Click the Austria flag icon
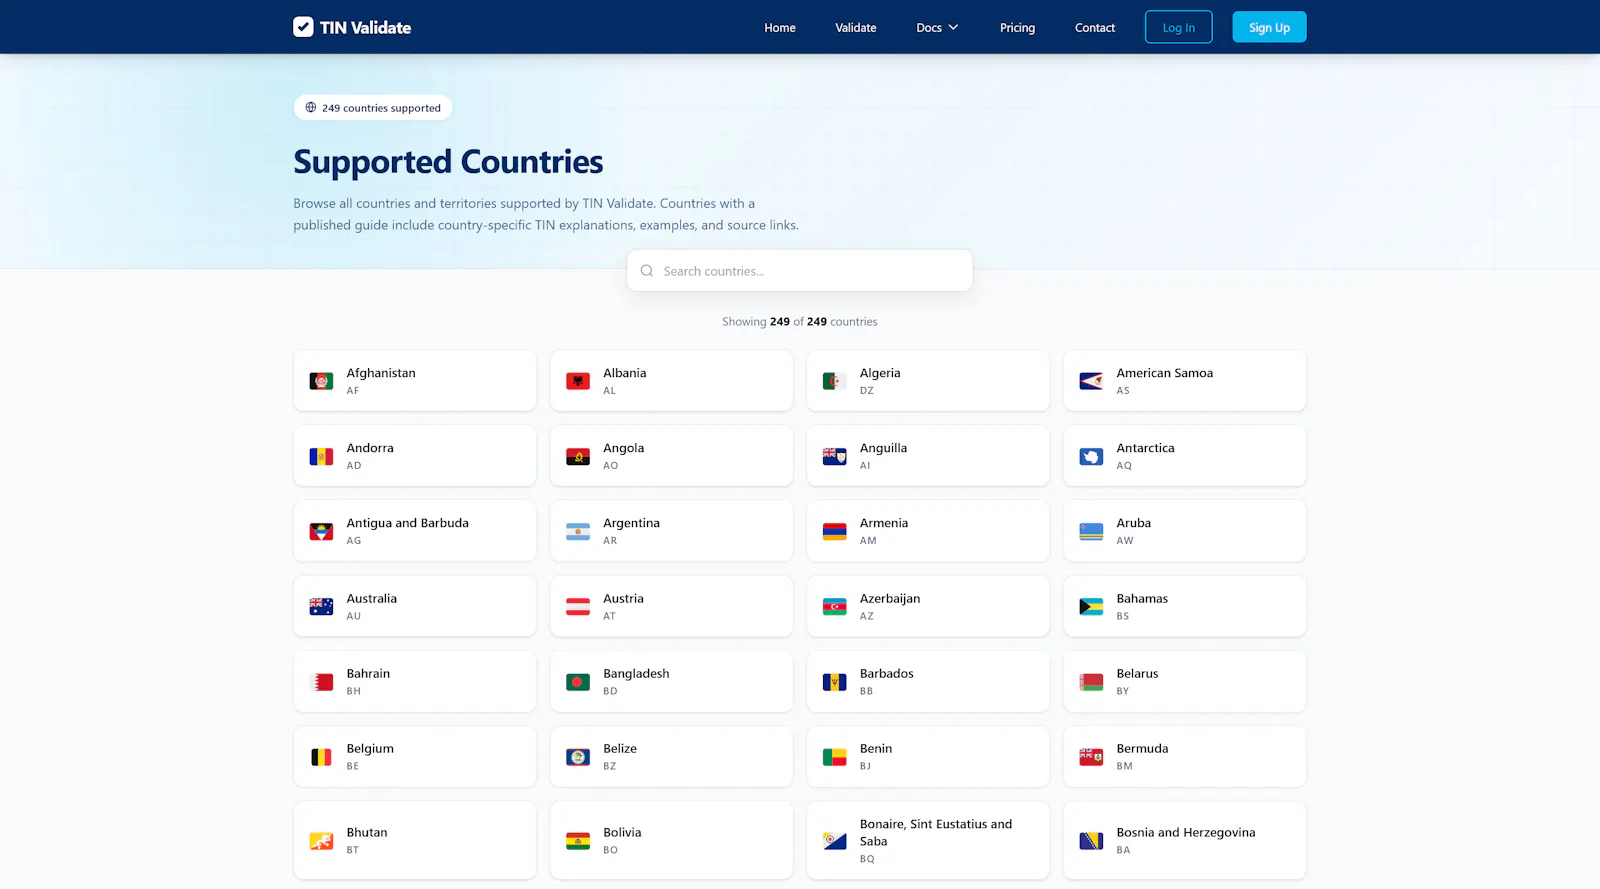This screenshot has width=1600, height=889. pyautogui.click(x=578, y=606)
